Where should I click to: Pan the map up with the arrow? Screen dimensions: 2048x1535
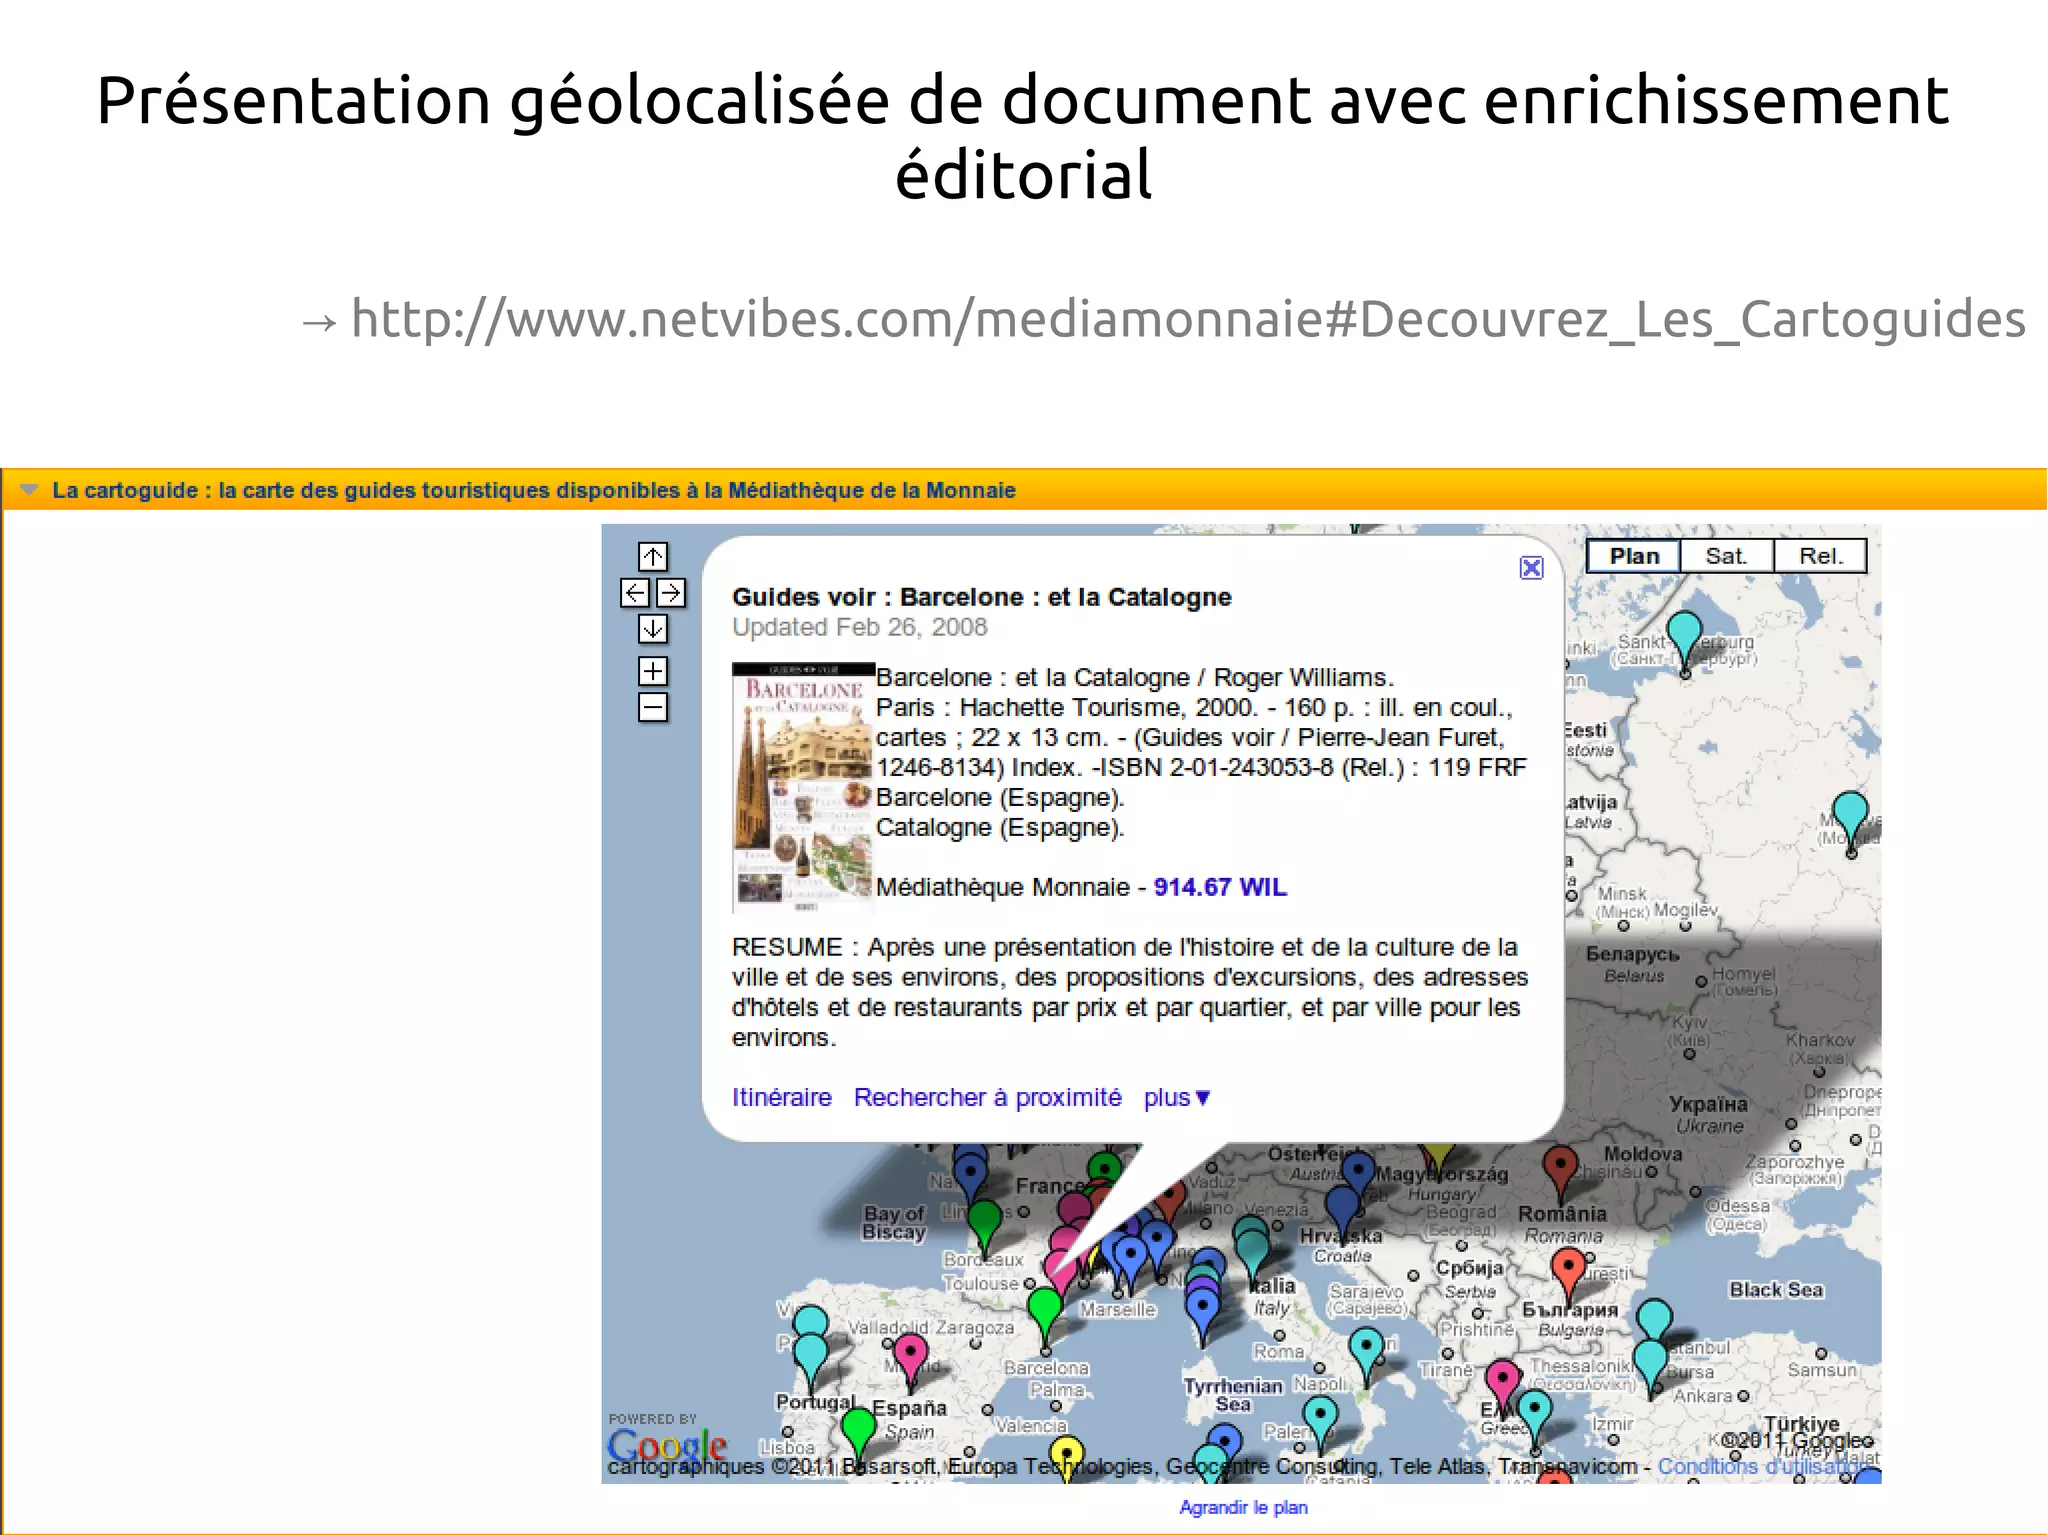653,557
